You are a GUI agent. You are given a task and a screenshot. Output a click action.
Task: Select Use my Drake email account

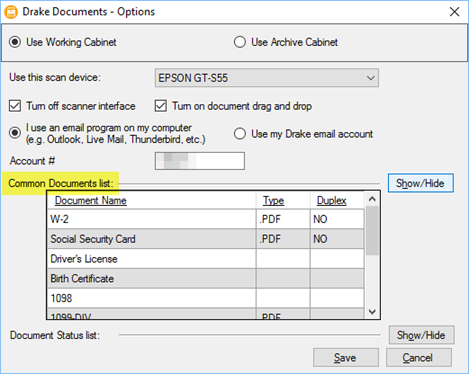[x=240, y=134]
